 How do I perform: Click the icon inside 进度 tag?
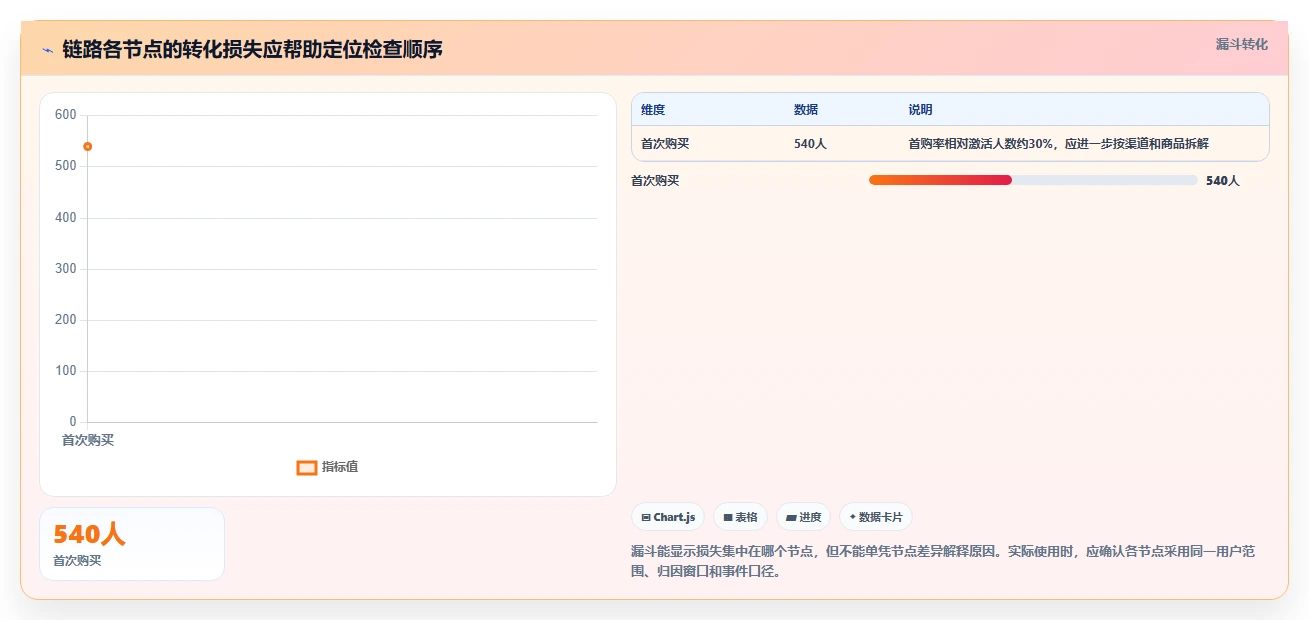coord(791,518)
